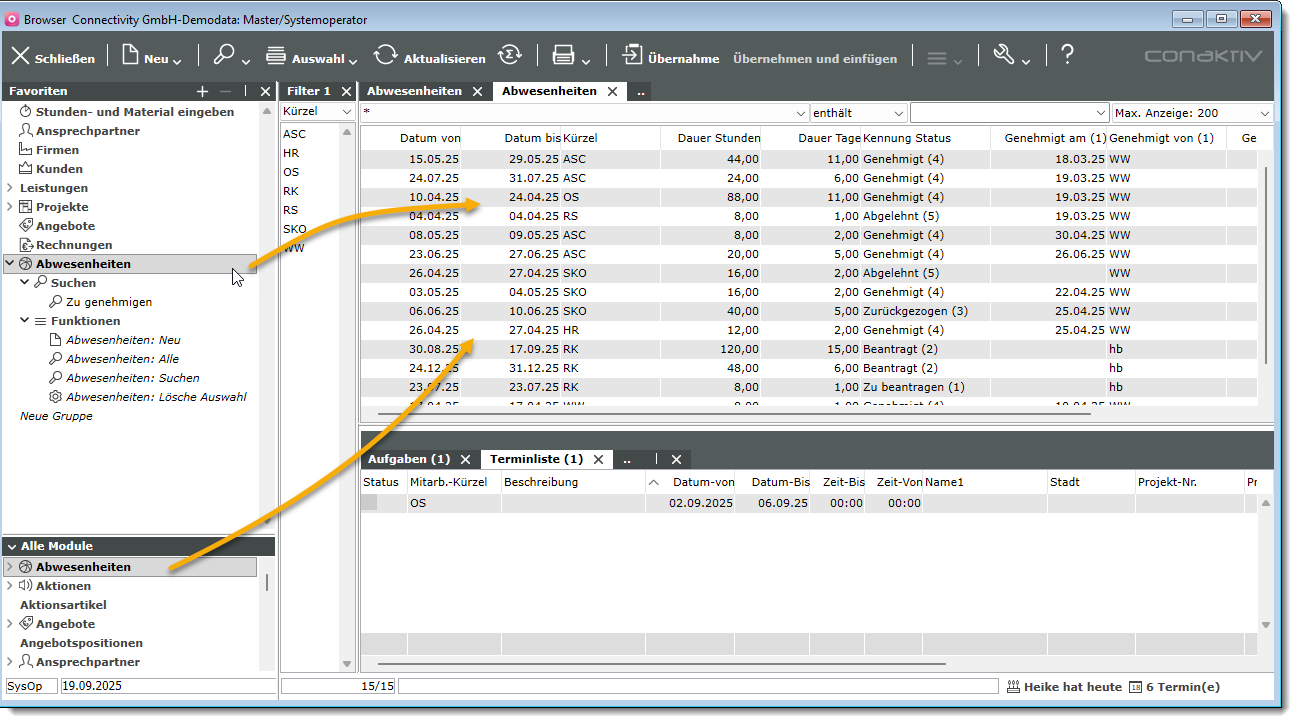The height and width of the screenshot is (723, 1297).
Task: Close the Filter 1 panel
Action: [x=347, y=91]
